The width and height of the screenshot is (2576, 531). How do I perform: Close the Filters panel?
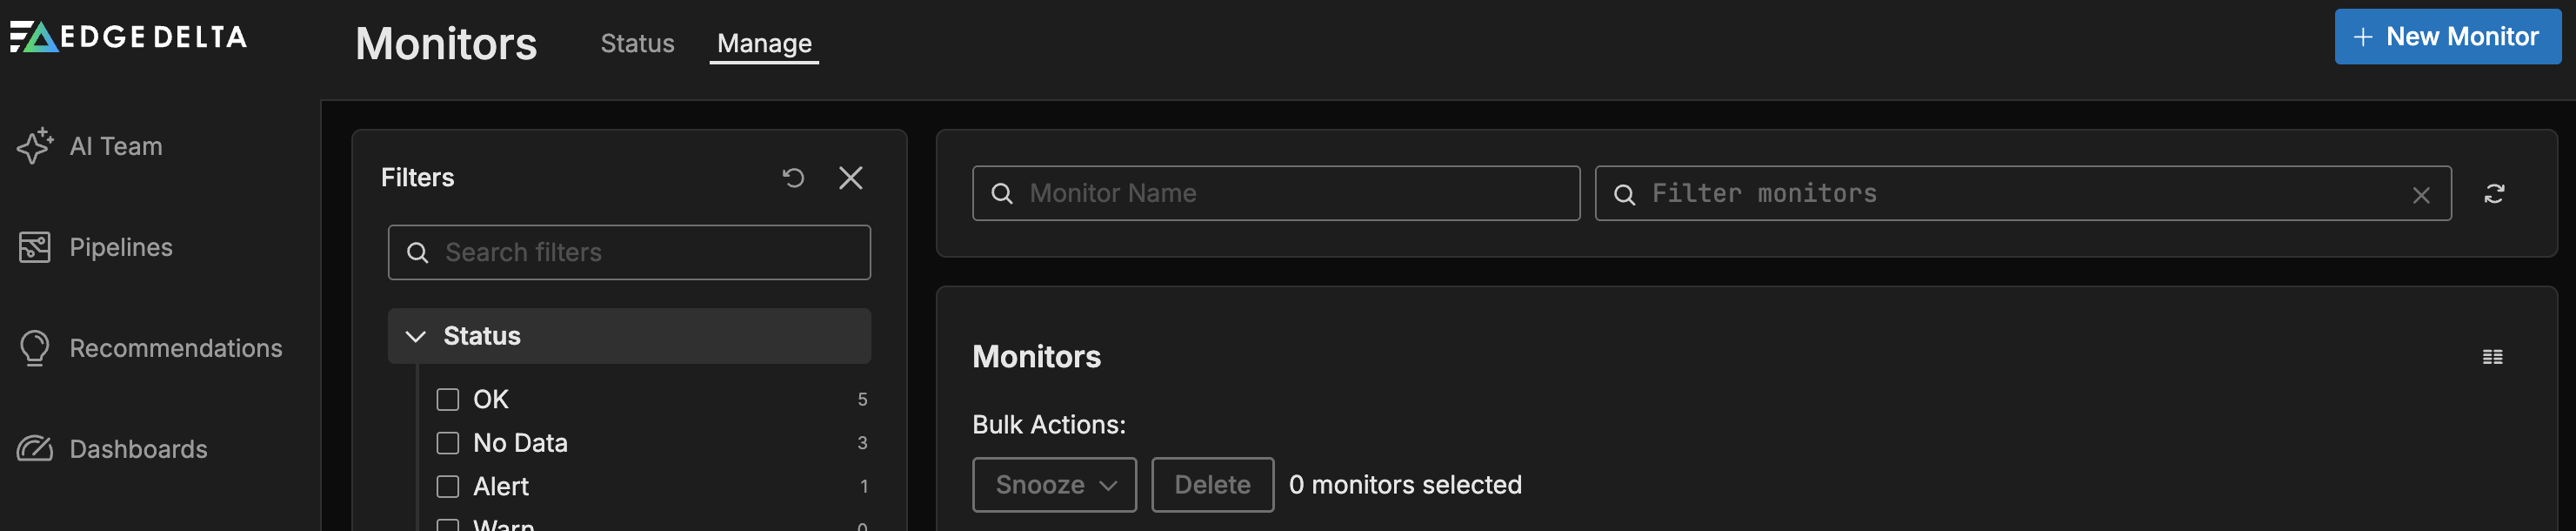pos(850,178)
